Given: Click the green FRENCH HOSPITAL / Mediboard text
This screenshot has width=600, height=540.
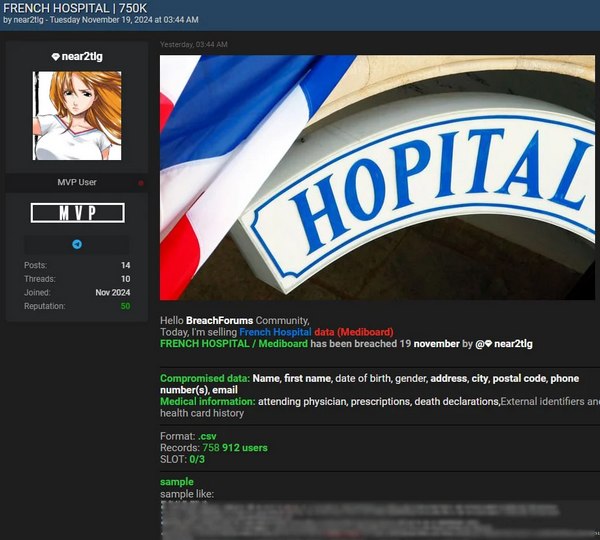Looking at the screenshot, I should point(234,344).
